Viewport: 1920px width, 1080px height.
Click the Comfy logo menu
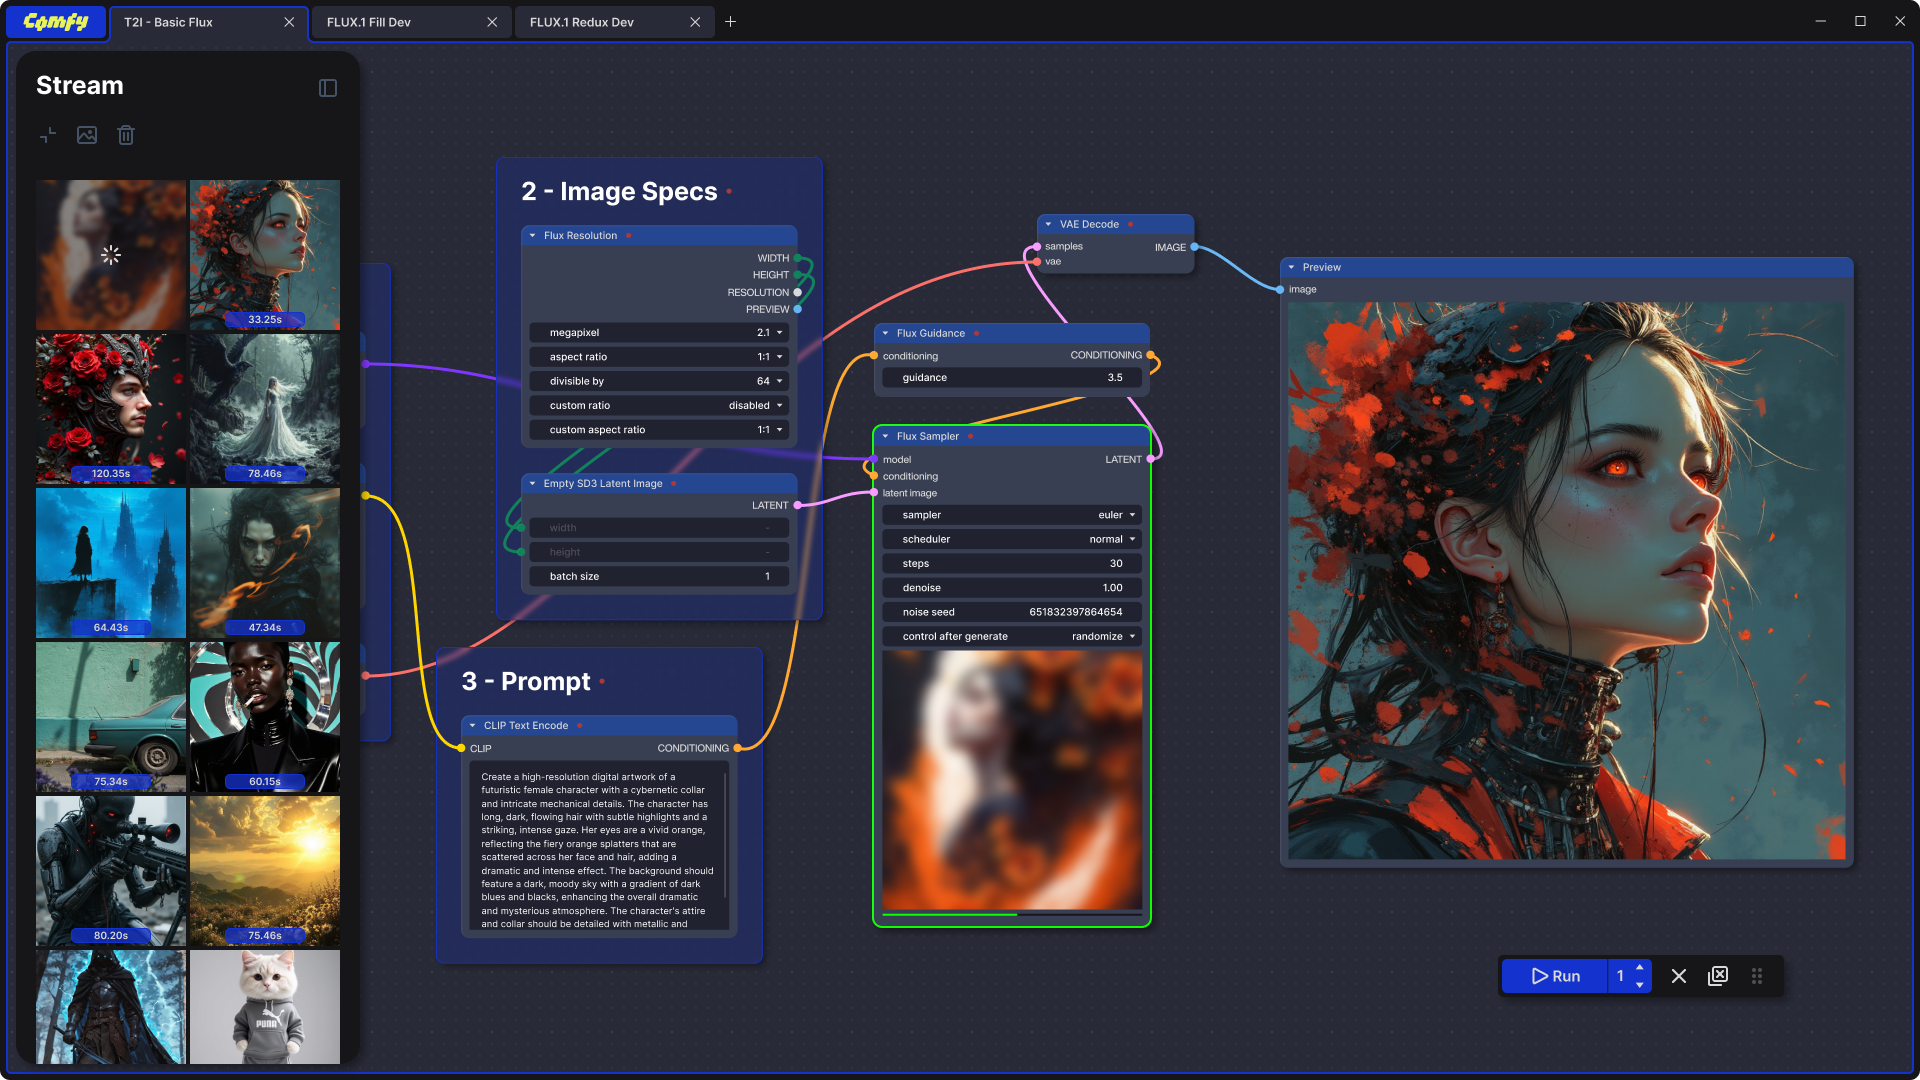click(56, 22)
